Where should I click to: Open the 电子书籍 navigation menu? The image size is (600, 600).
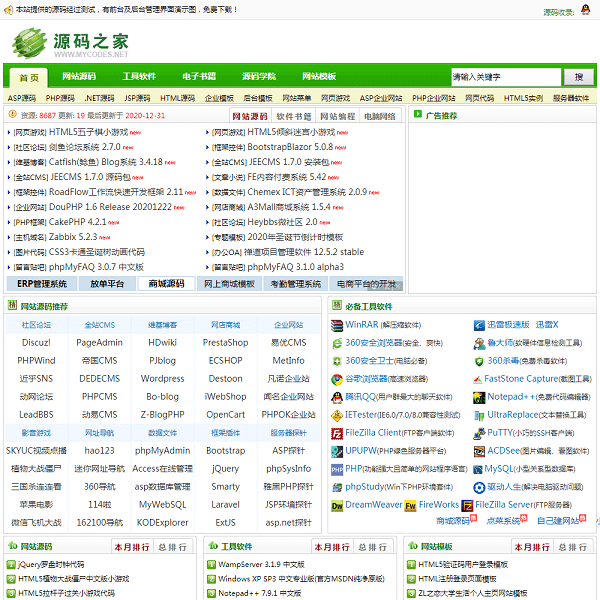click(199, 76)
